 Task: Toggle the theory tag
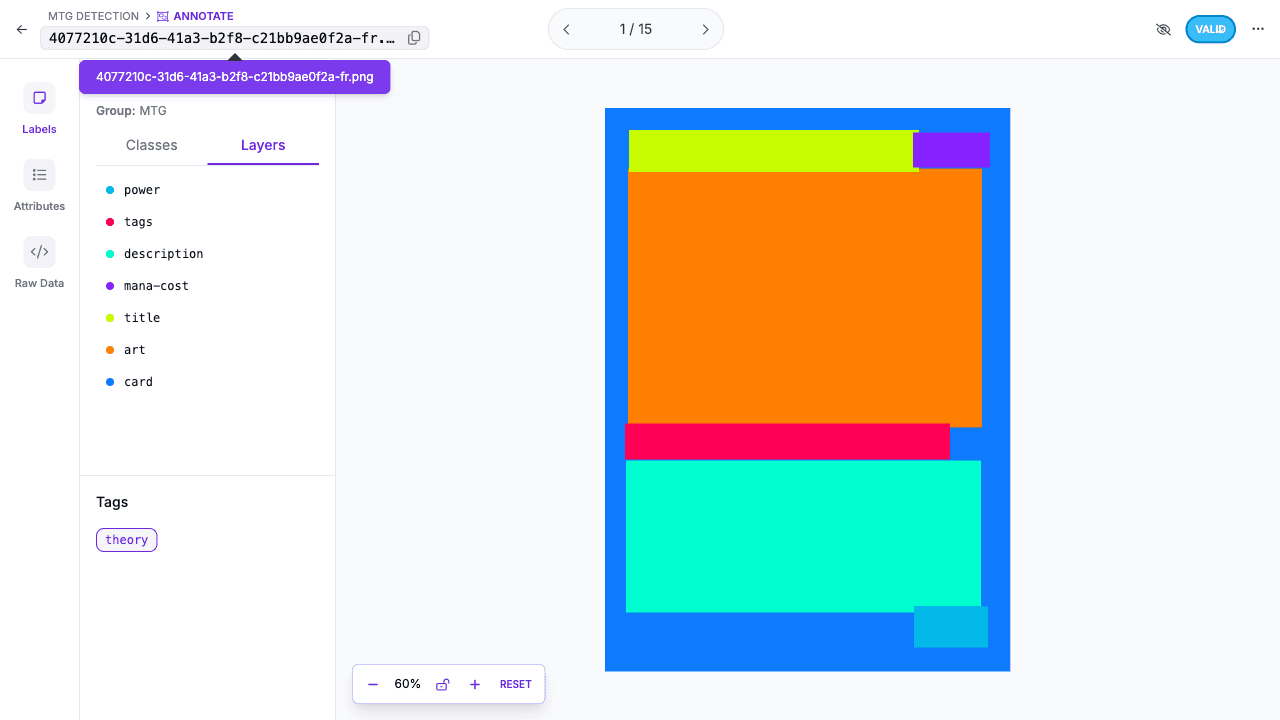(126, 539)
